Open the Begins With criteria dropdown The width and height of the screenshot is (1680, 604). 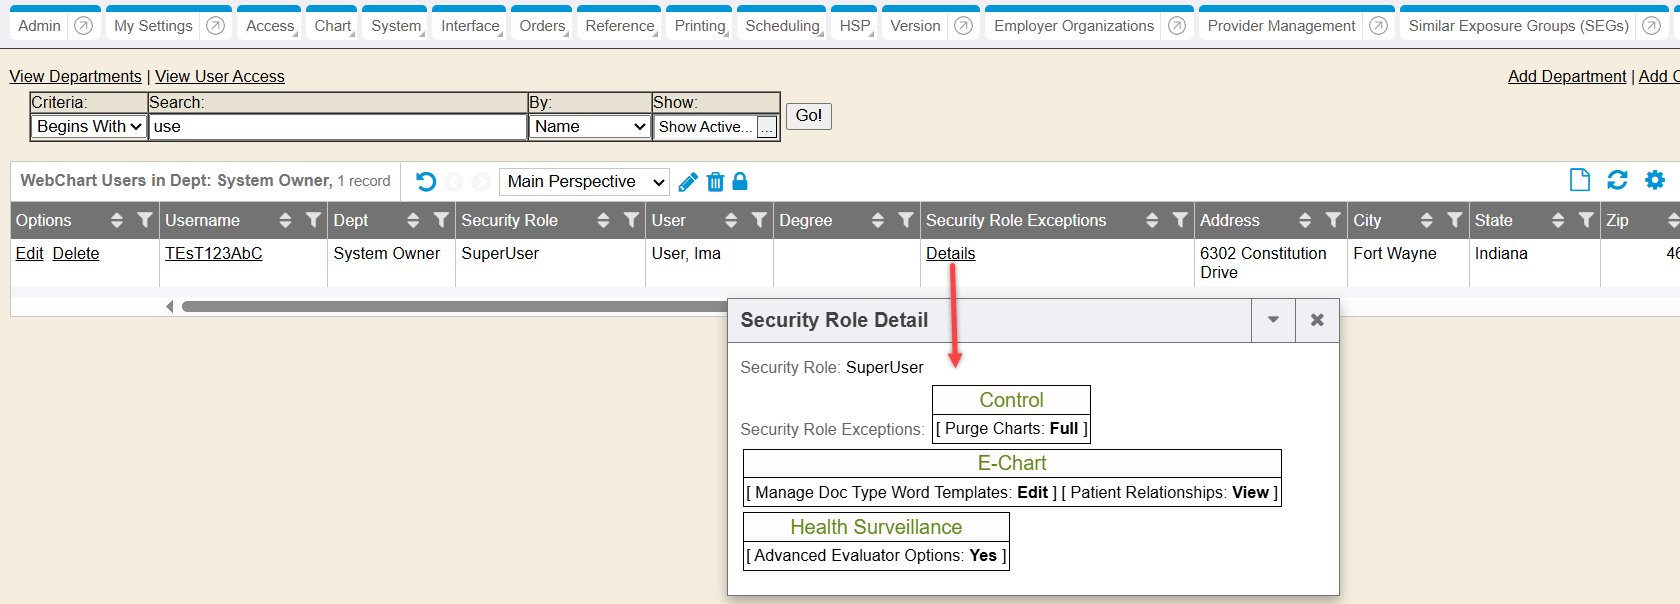[89, 127]
